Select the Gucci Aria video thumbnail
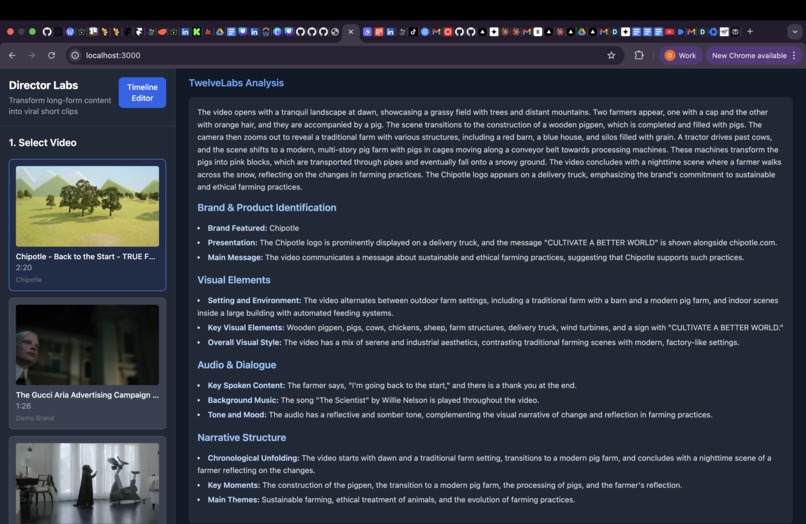 tap(87, 345)
